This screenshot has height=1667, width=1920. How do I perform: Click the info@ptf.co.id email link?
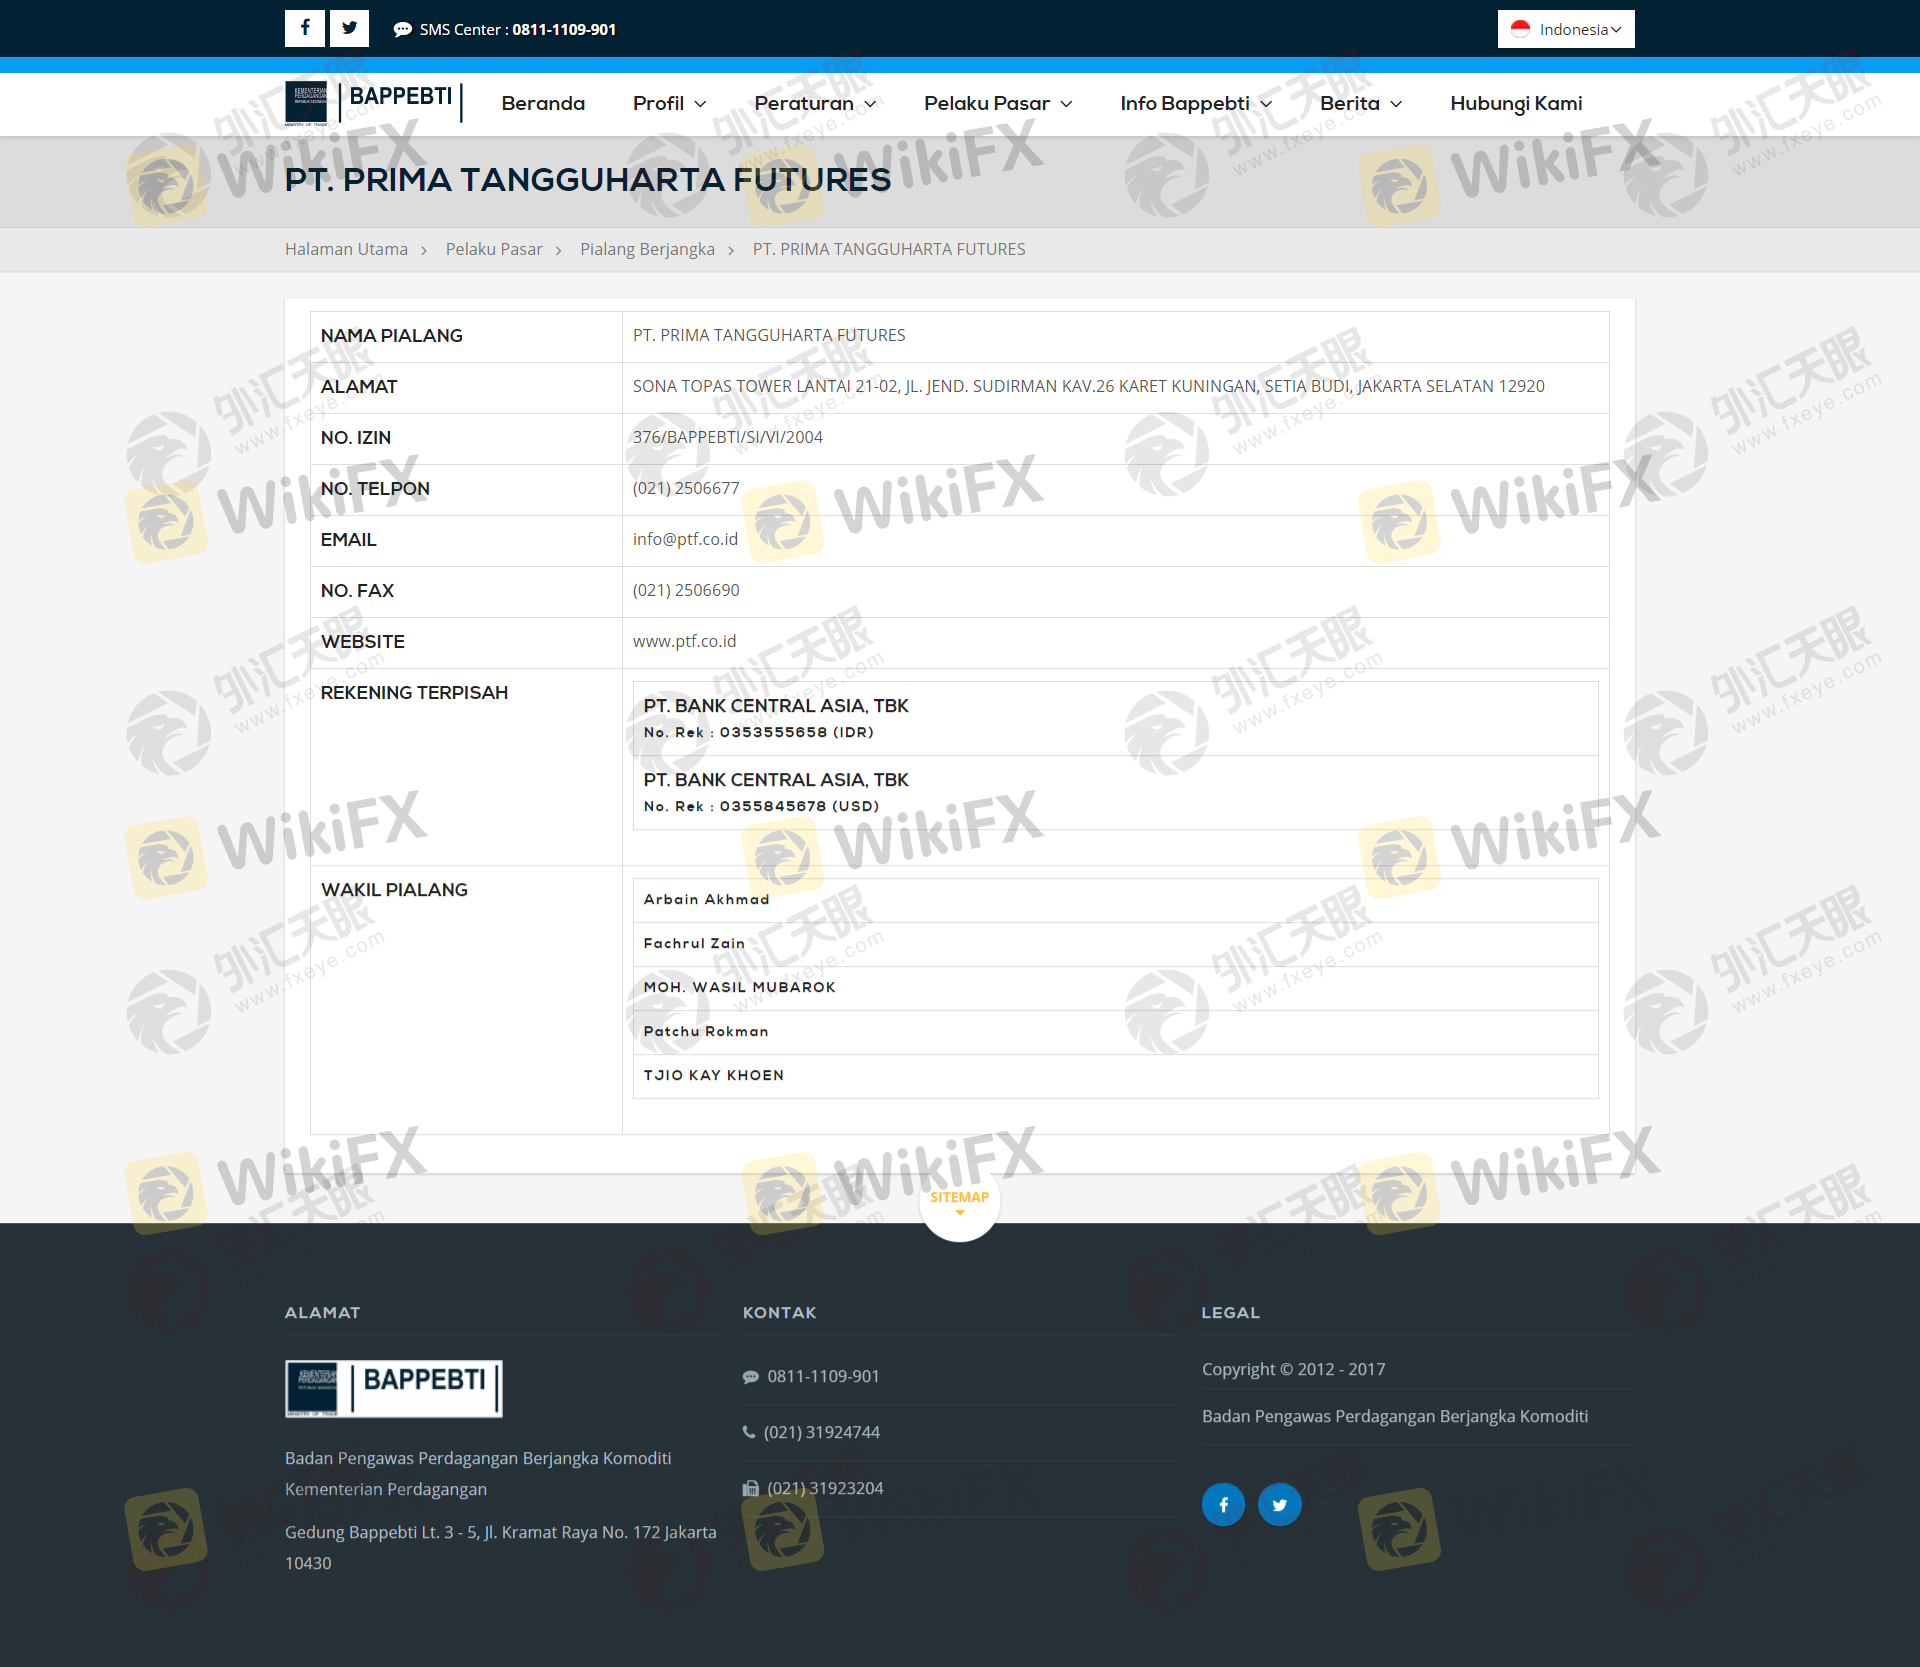[685, 539]
